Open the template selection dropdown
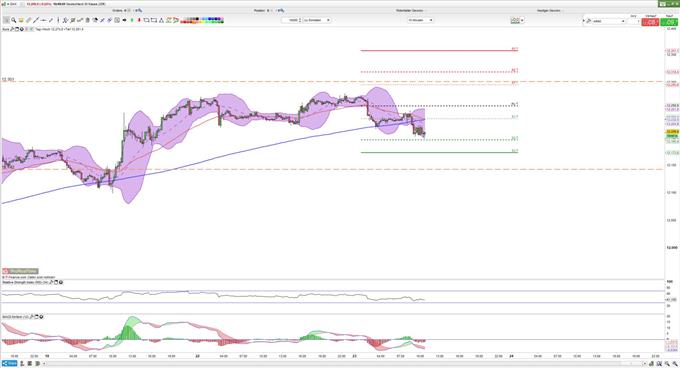The height and width of the screenshot is (368, 680). pyautogui.click(x=608, y=21)
